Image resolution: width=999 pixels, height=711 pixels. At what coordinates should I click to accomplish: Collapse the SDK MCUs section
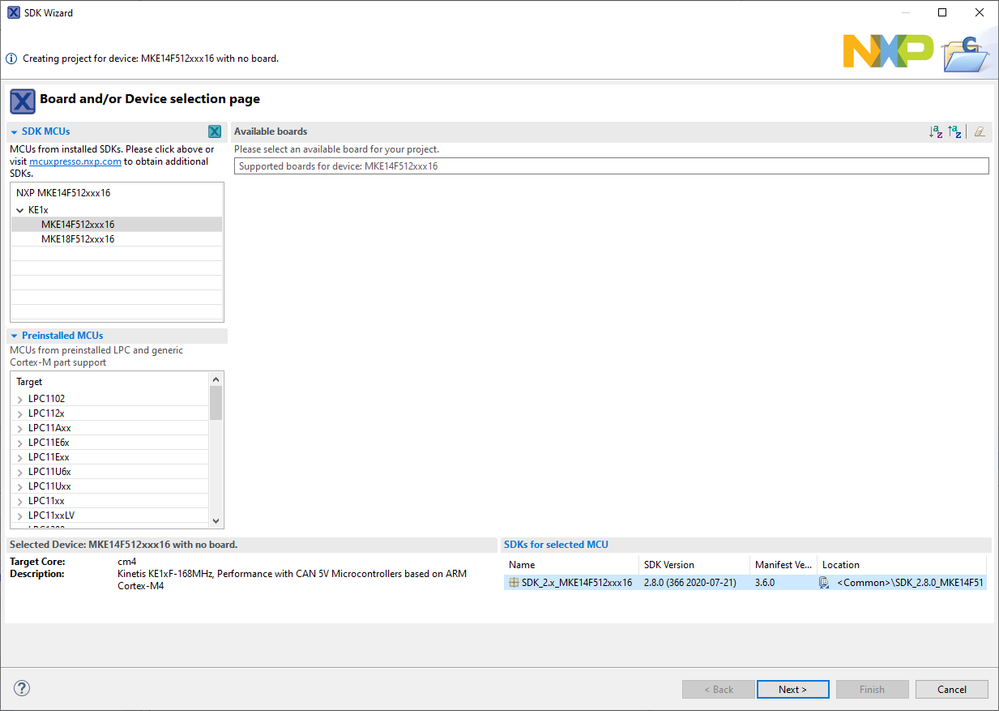[x=14, y=132]
